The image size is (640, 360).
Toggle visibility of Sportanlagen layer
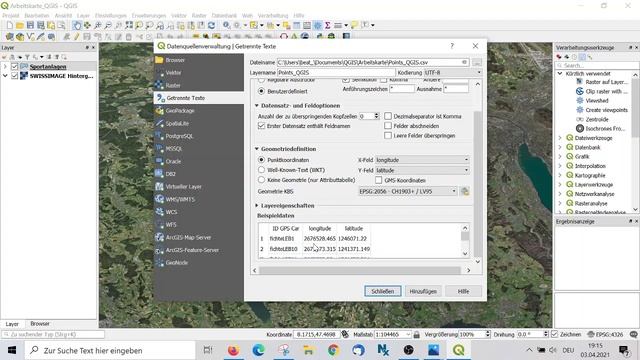[15, 67]
